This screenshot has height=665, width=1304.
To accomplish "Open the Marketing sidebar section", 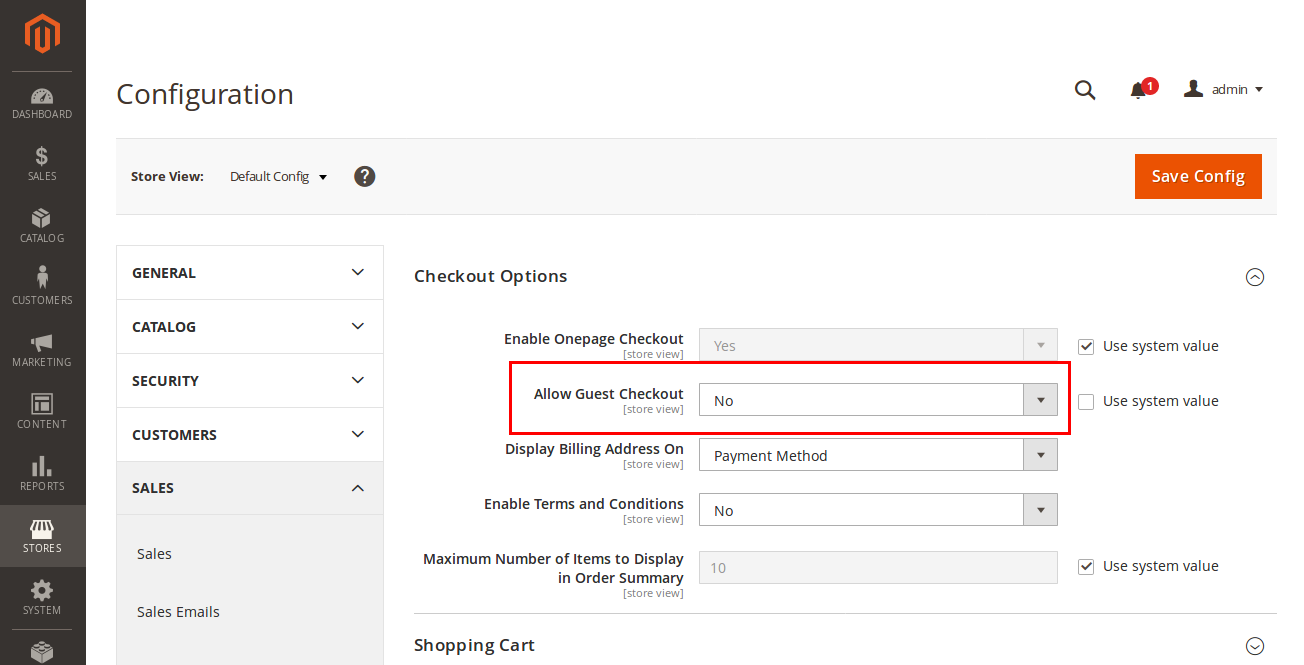I will (x=42, y=349).
